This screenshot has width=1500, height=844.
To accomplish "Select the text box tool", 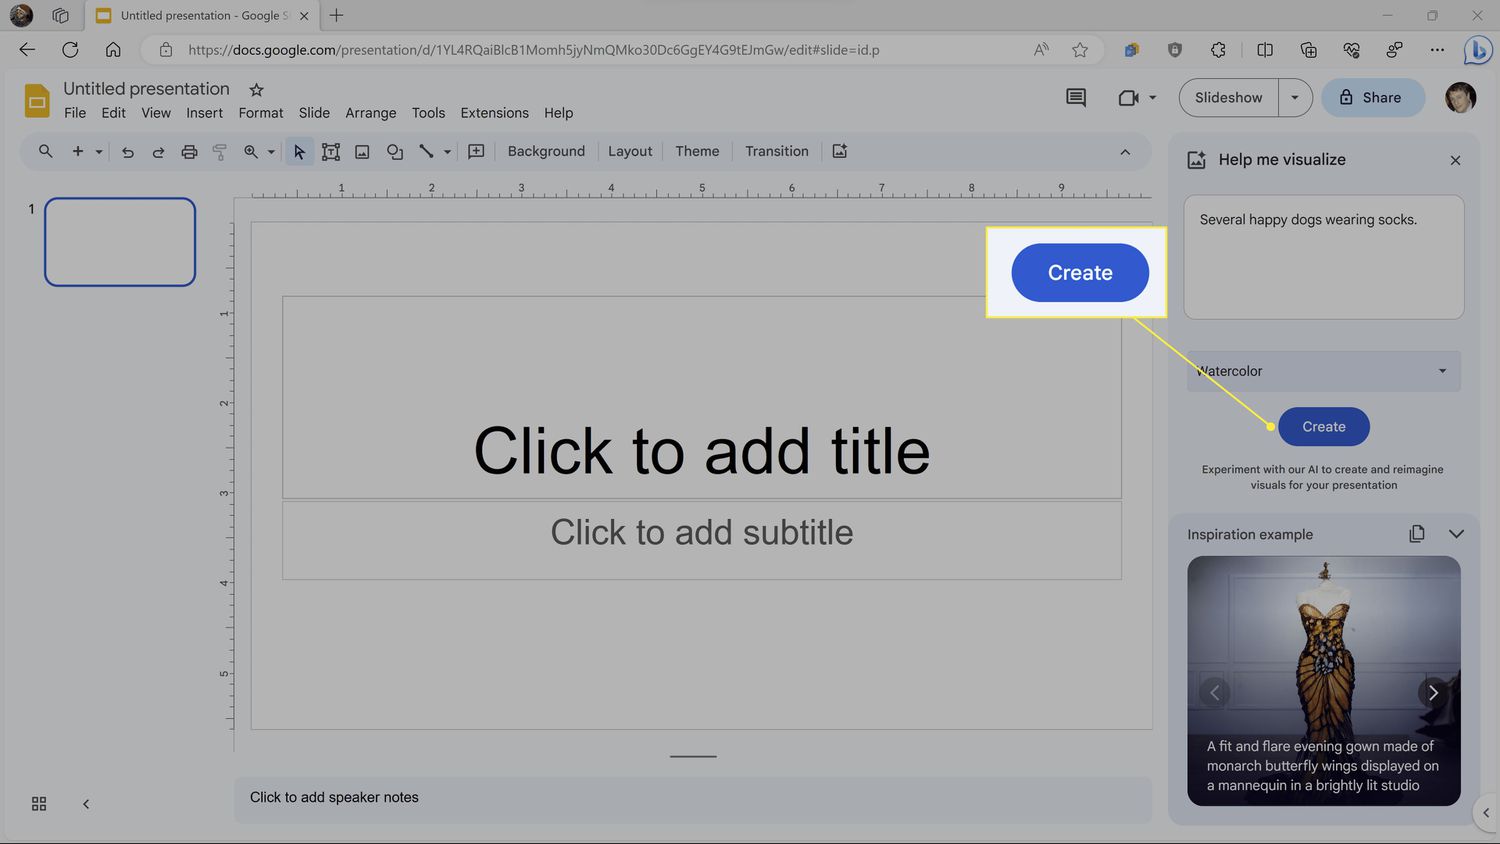I will (331, 152).
